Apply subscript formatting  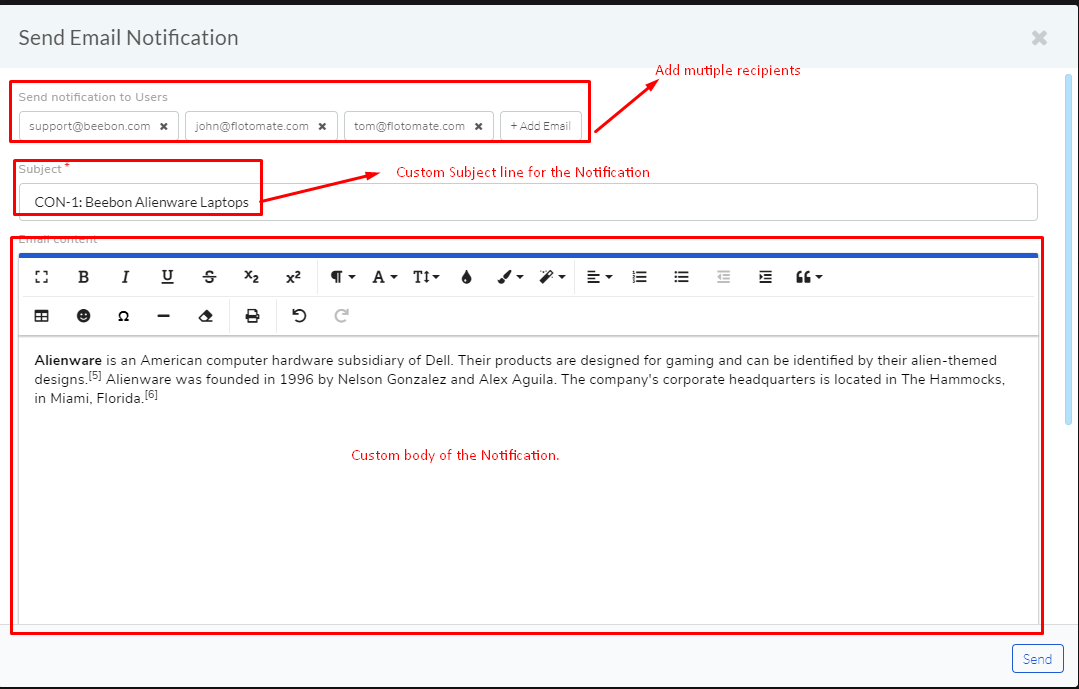click(x=251, y=277)
